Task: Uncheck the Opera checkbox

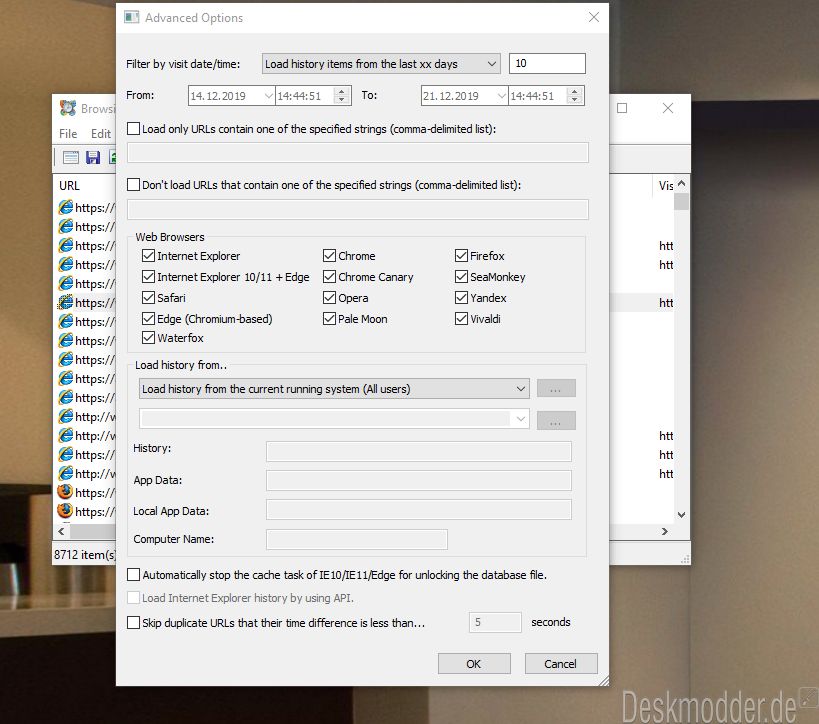Action: coord(329,298)
